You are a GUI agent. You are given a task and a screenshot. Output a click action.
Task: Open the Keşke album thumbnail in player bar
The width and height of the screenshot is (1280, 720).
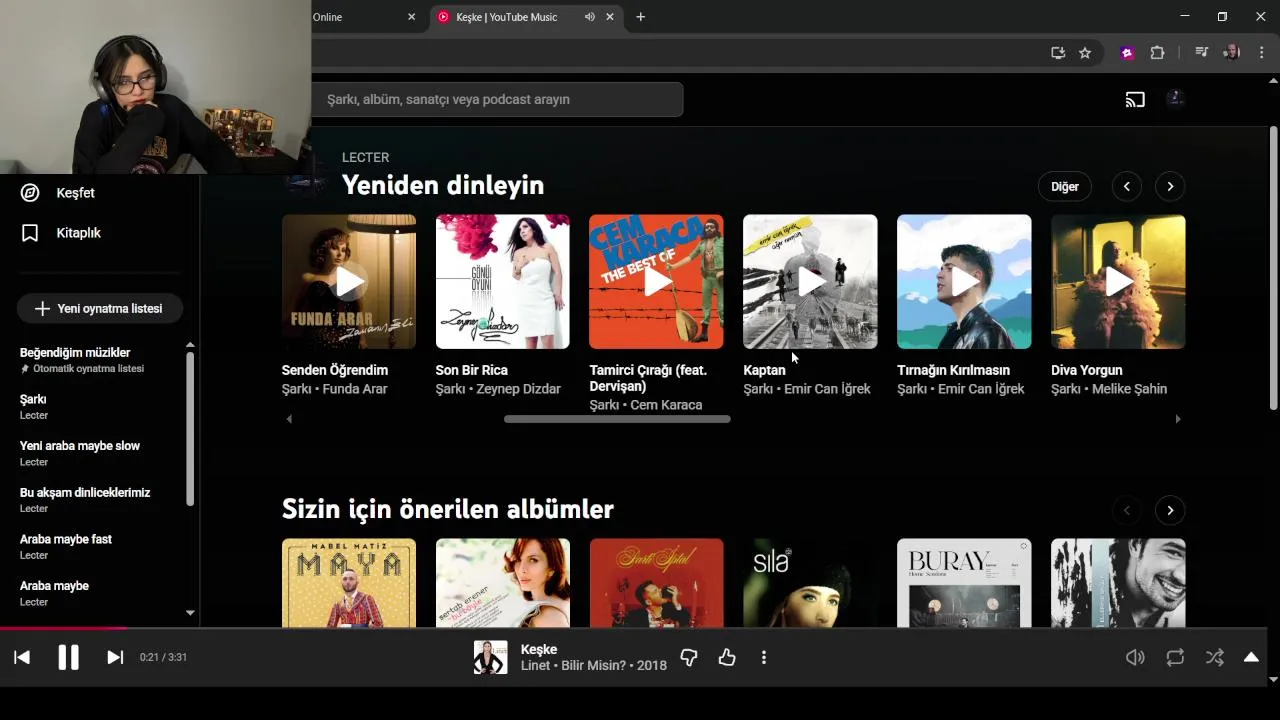tap(490, 657)
